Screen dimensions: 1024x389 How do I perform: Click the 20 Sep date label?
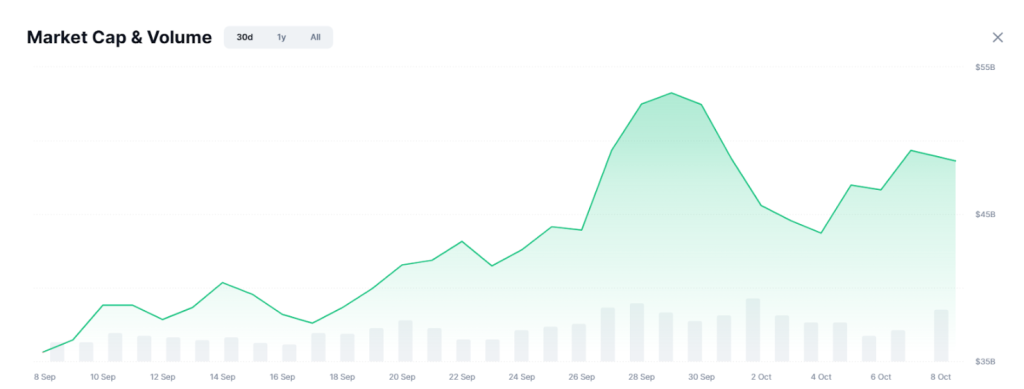402,377
